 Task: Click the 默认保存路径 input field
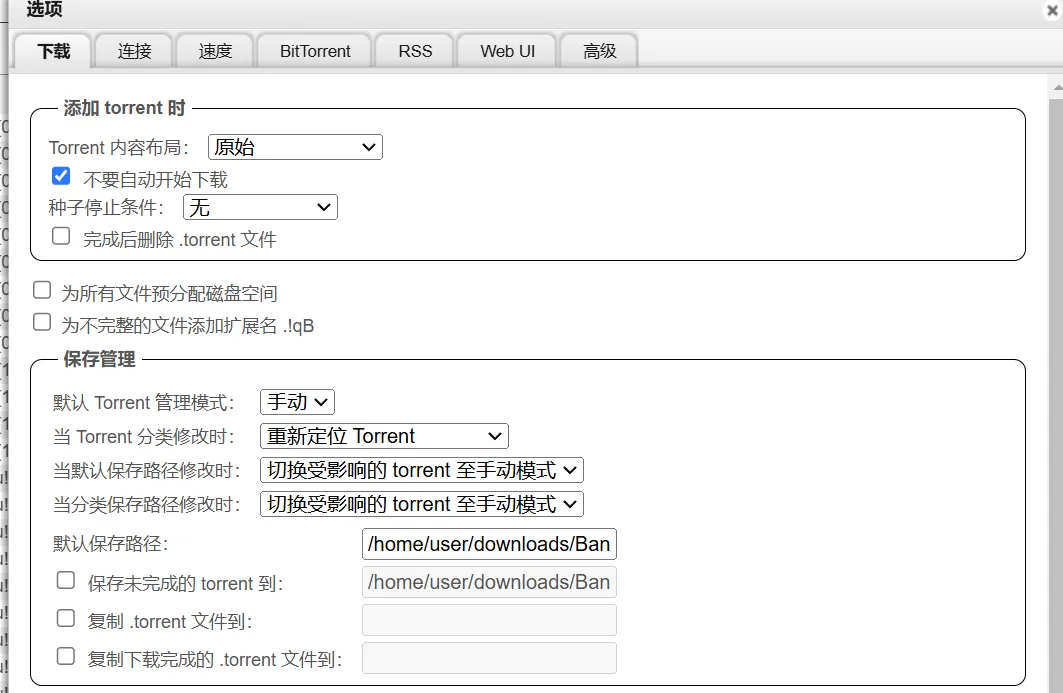coord(489,544)
